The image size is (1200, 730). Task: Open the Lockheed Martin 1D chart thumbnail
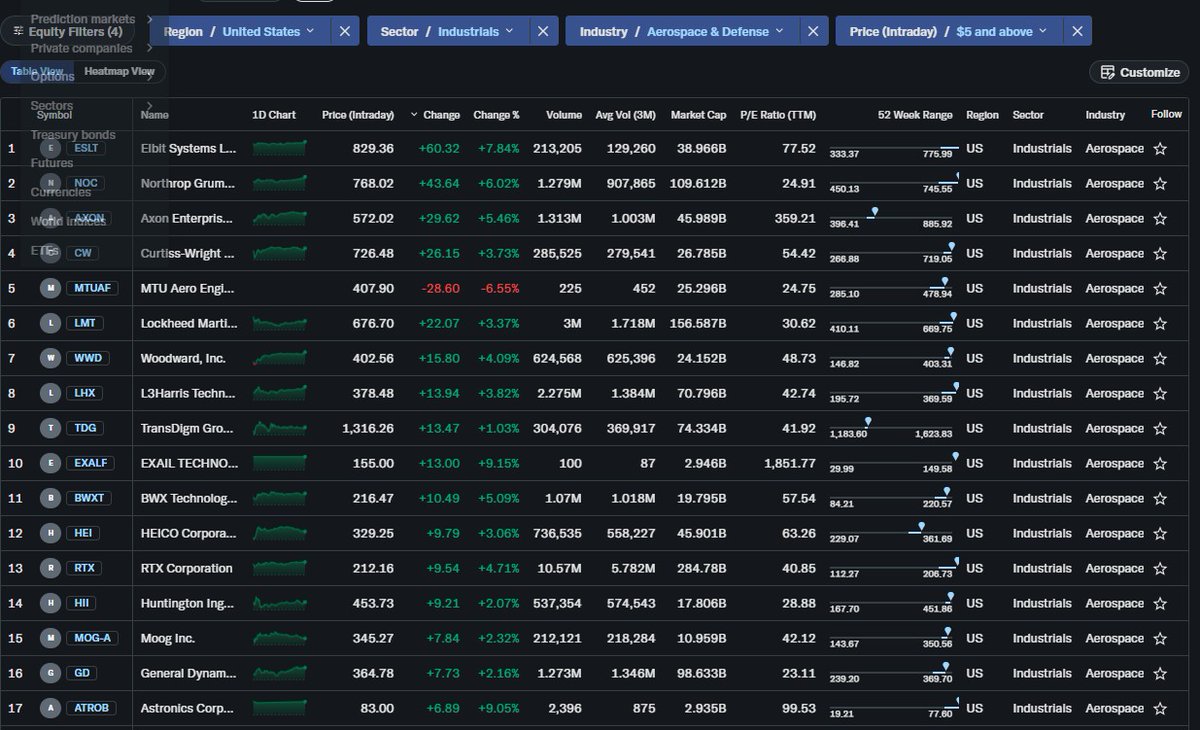[x=280, y=323]
